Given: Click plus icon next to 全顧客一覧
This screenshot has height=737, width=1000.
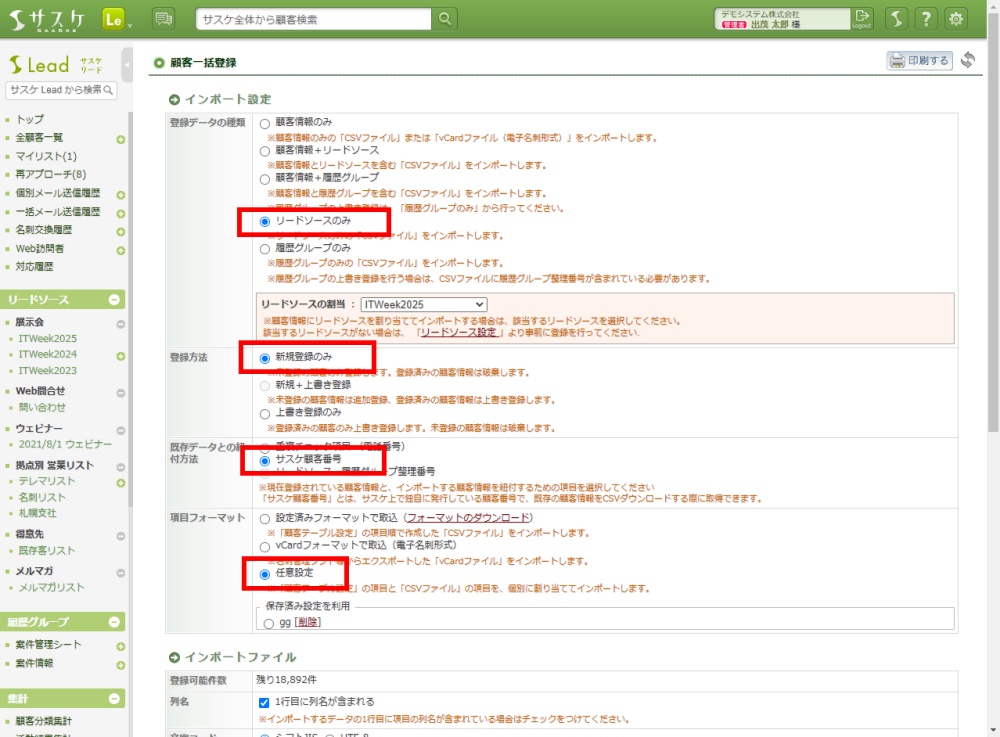Looking at the screenshot, I should 121,139.
